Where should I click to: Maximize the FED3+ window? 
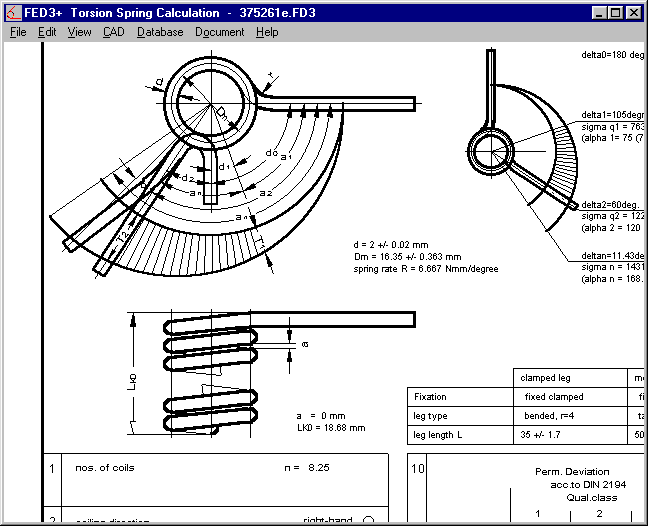614,13
